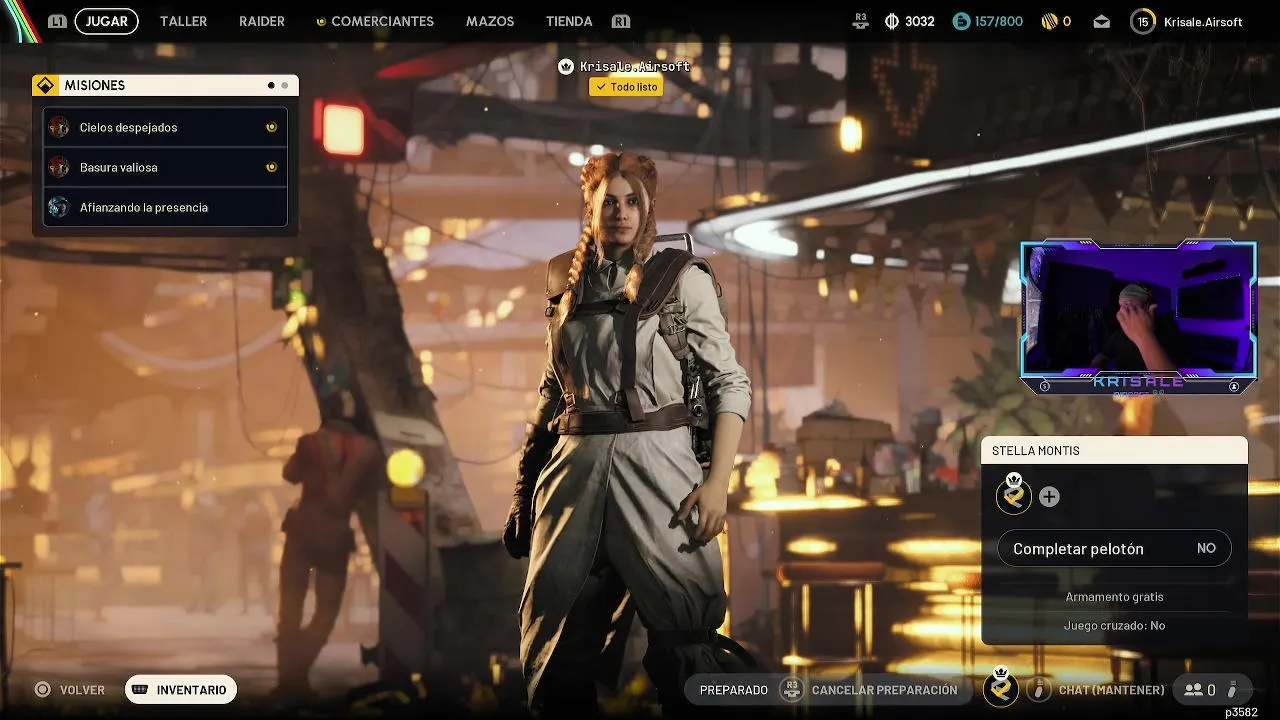Screen dimensions: 1280x720
Task: Click the R3 icon in top bar
Action: point(861,21)
